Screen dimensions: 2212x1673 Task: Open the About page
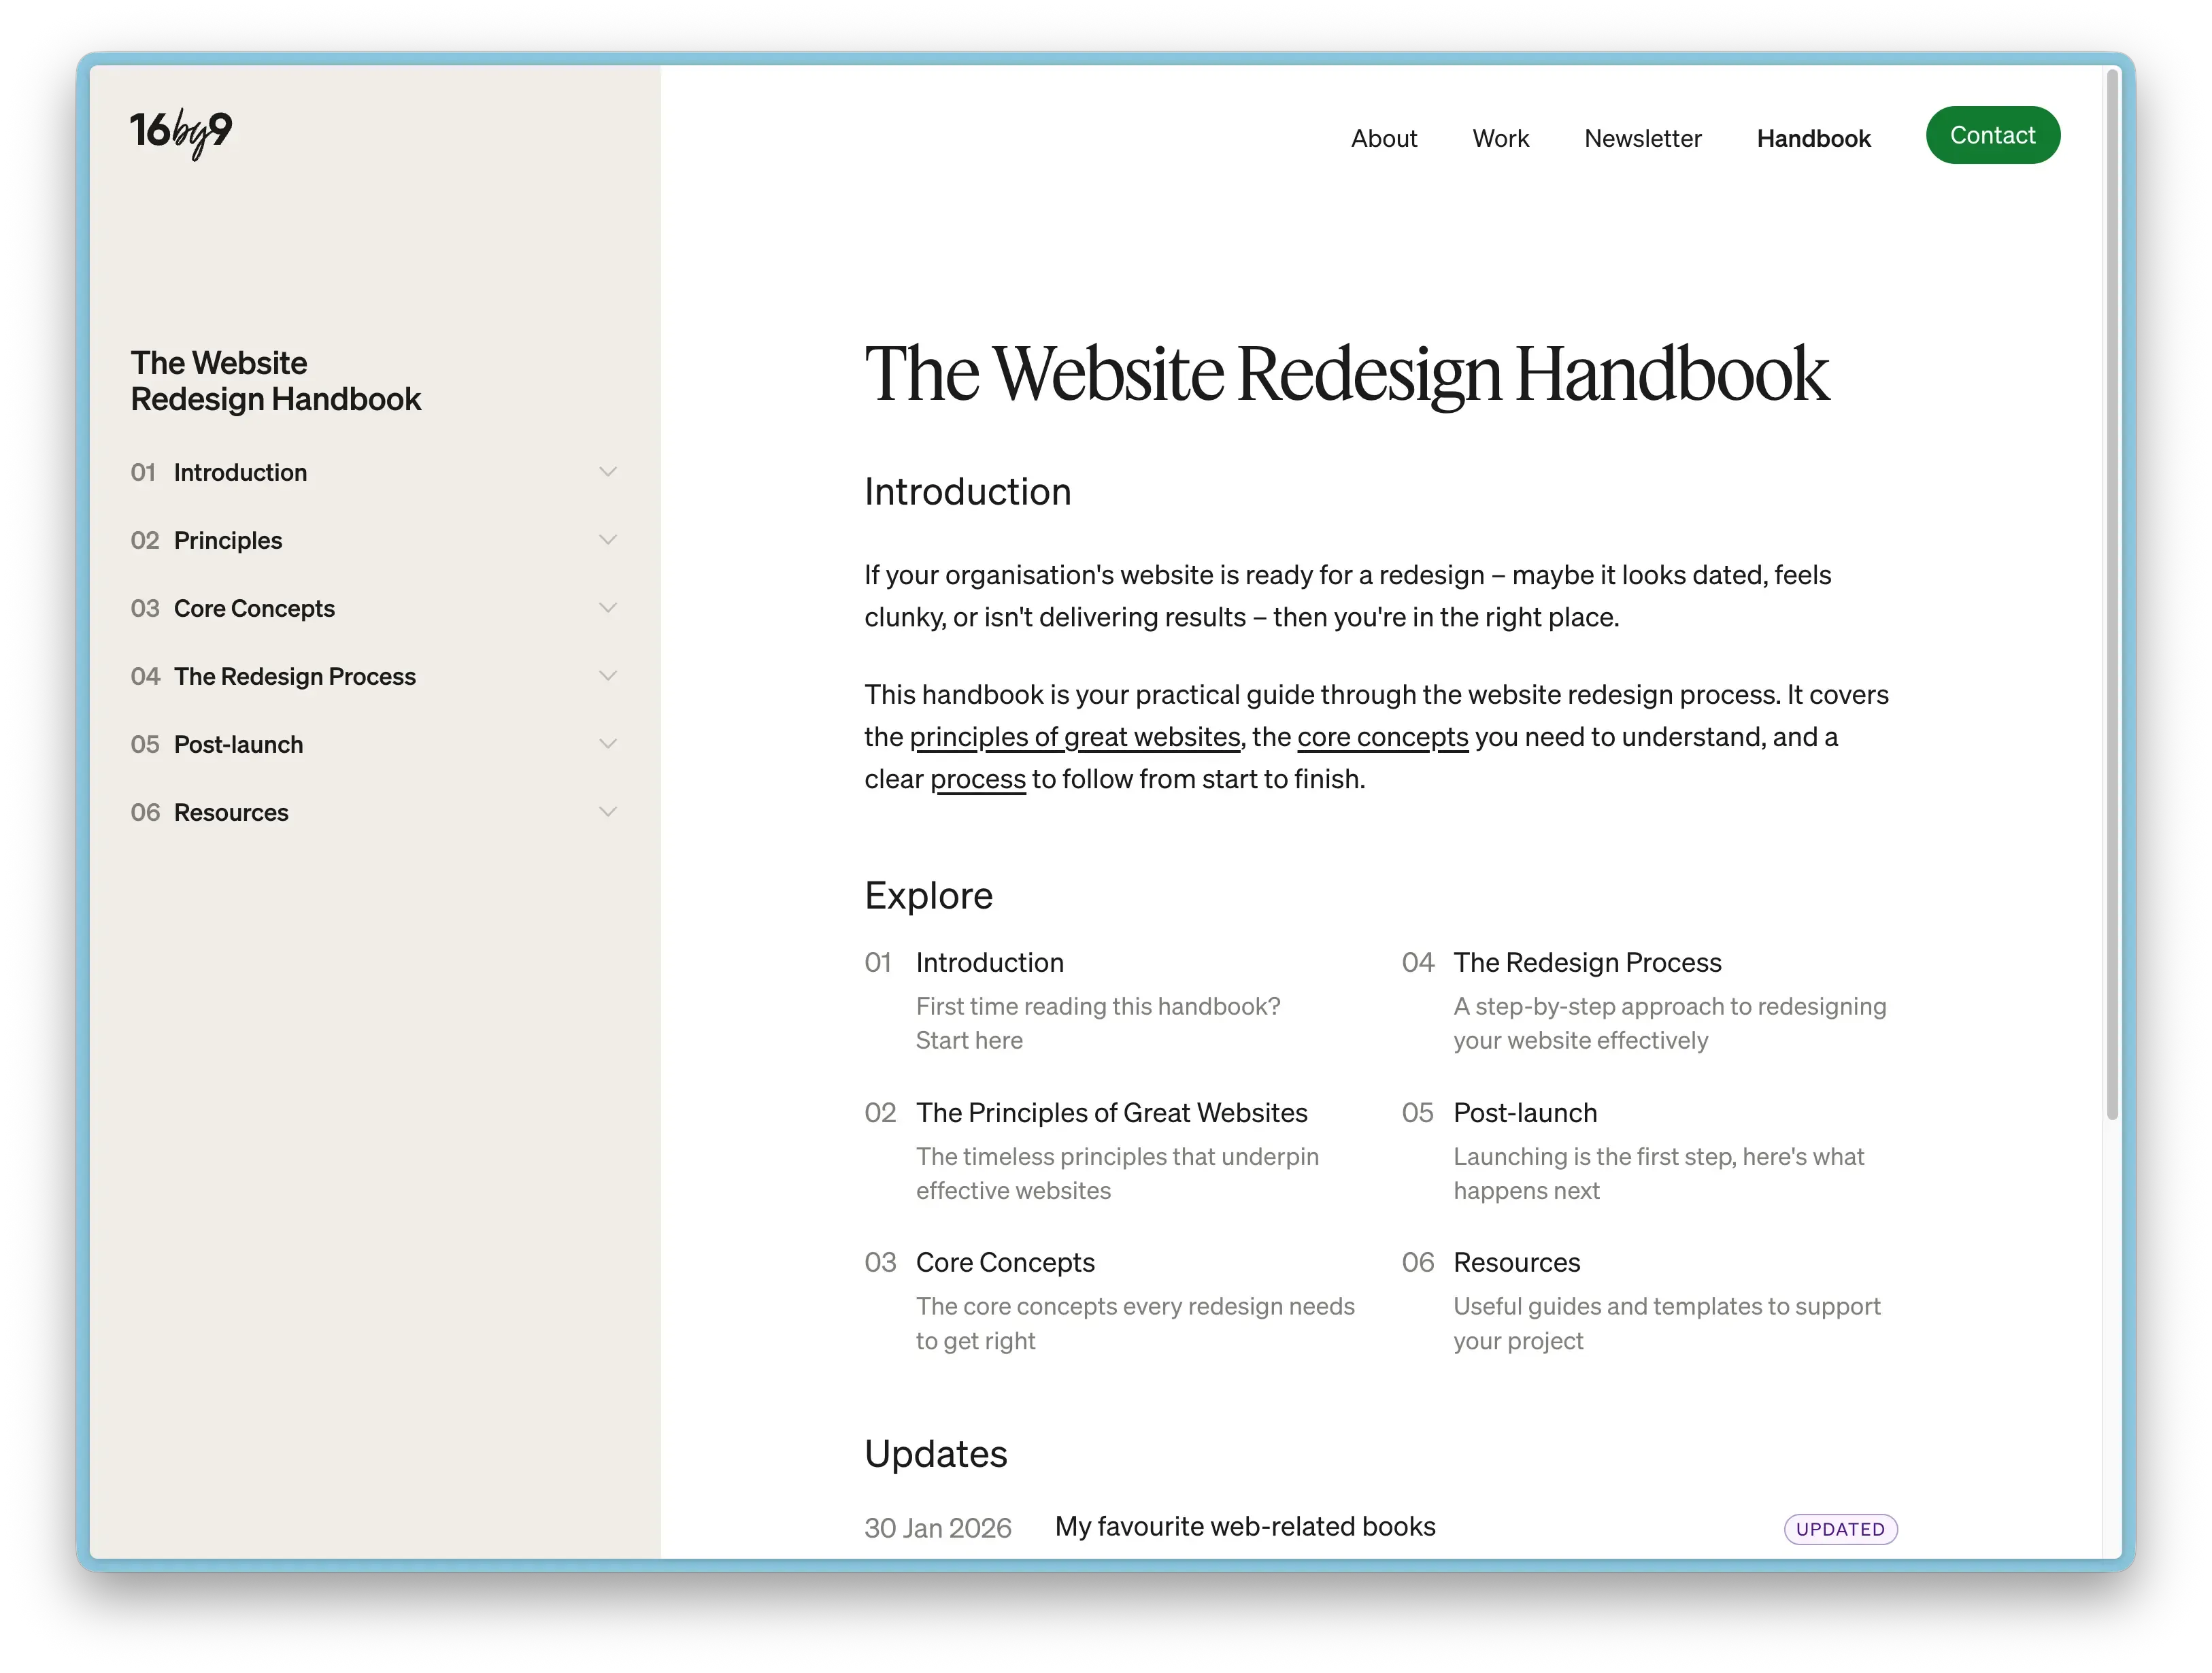tap(1384, 138)
